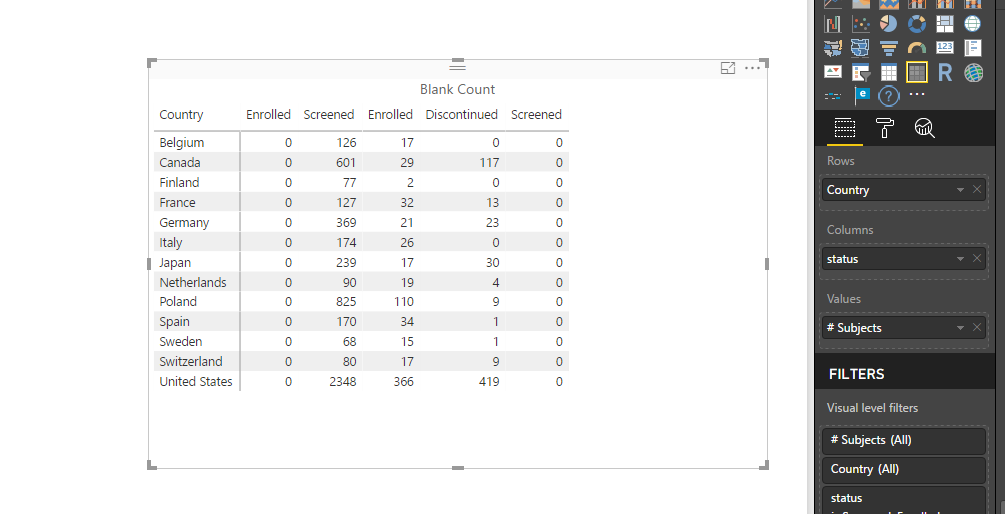Select the treemap visual
The image size is (1005, 514).
point(945,24)
